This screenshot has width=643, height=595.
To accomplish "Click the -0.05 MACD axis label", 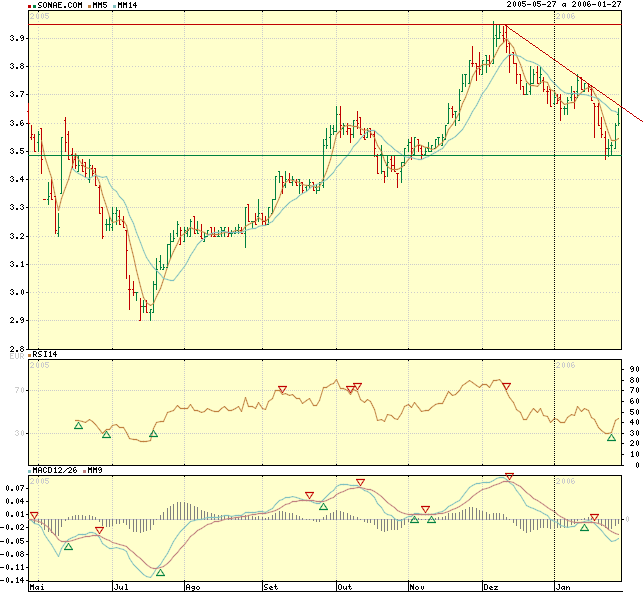I will pyautogui.click(x=13, y=541).
